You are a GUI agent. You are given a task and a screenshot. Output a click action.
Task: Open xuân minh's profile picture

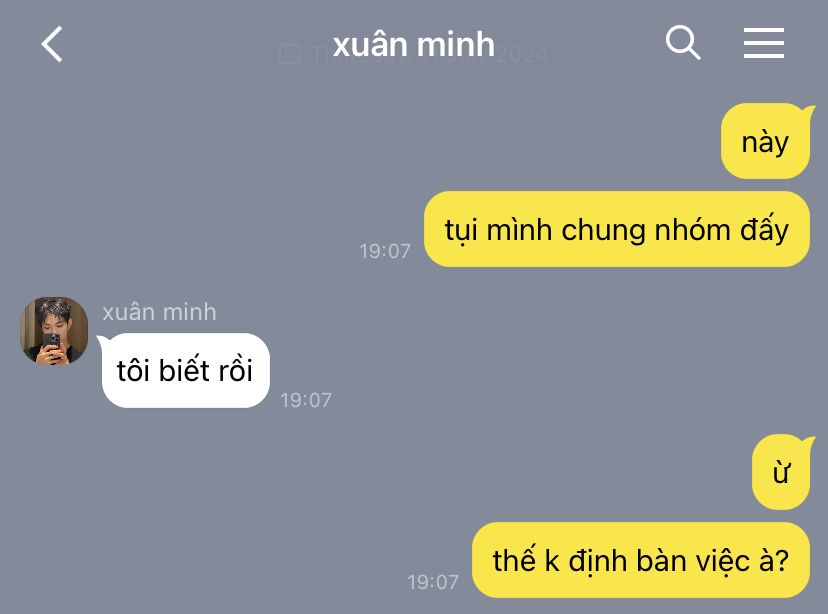coord(54,330)
